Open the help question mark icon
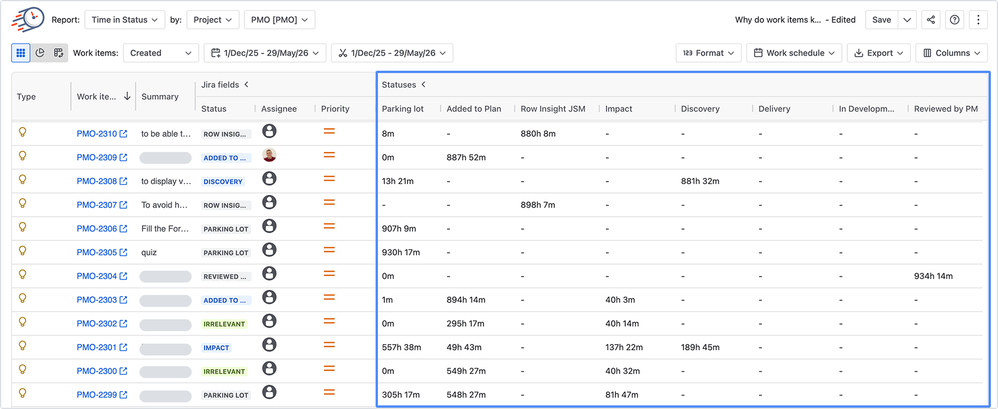This screenshot has height=409, width=998. (954, 20)
